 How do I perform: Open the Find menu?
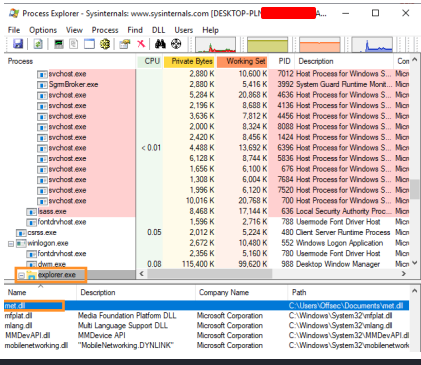click(135, 30)
